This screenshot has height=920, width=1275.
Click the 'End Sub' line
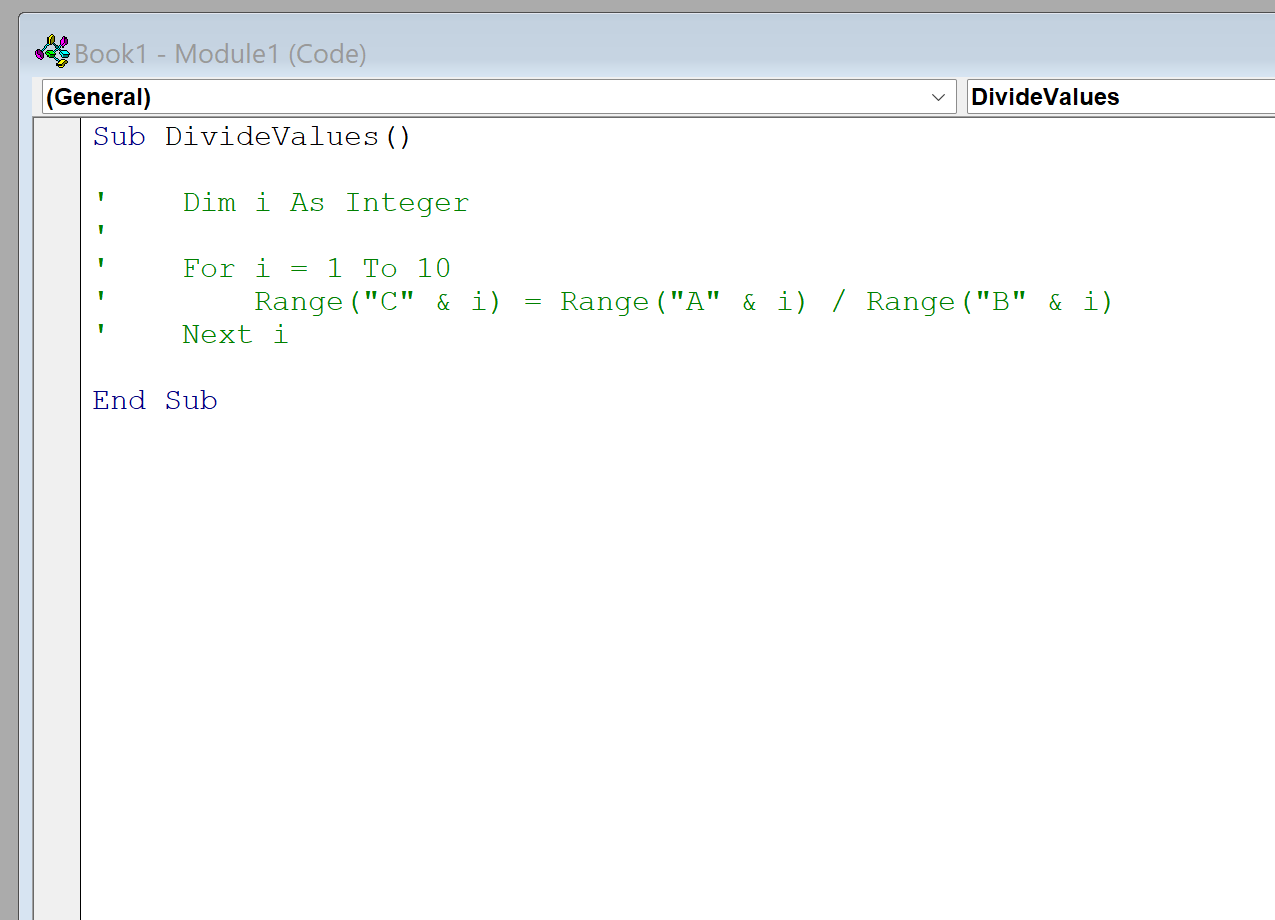[155, 401]
